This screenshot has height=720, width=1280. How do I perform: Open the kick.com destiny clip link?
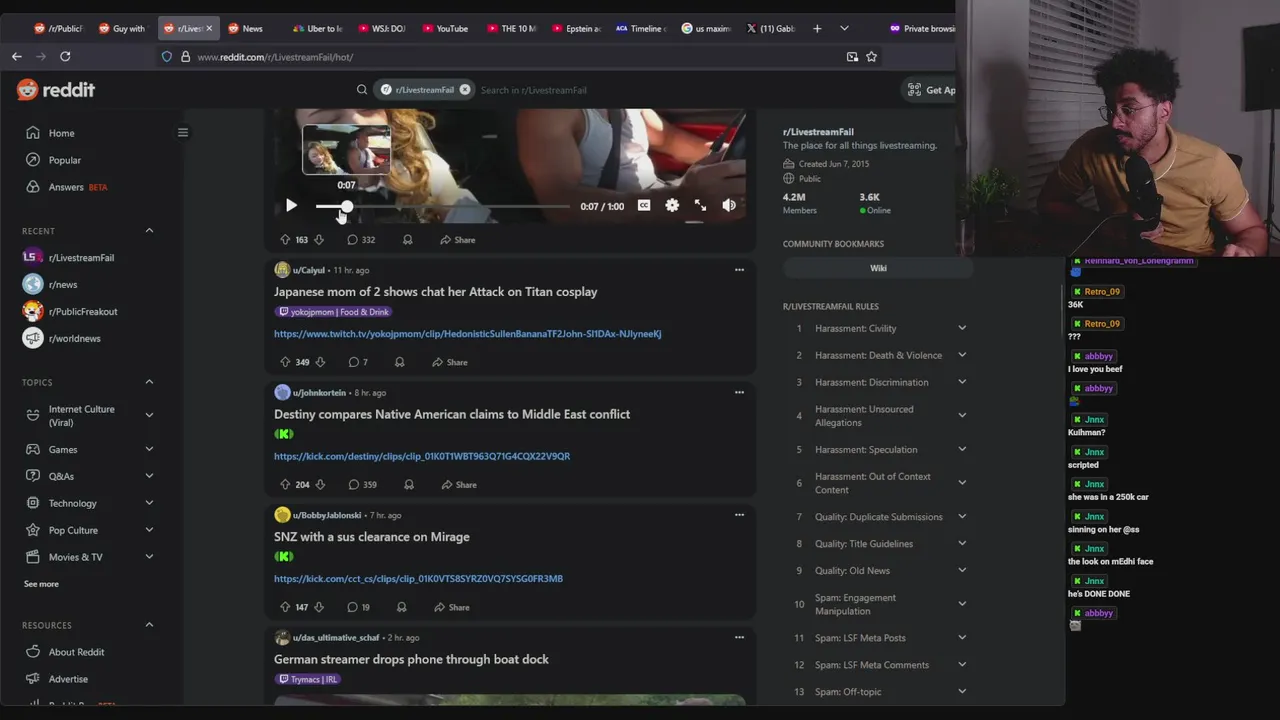click(x=422, y=456)
